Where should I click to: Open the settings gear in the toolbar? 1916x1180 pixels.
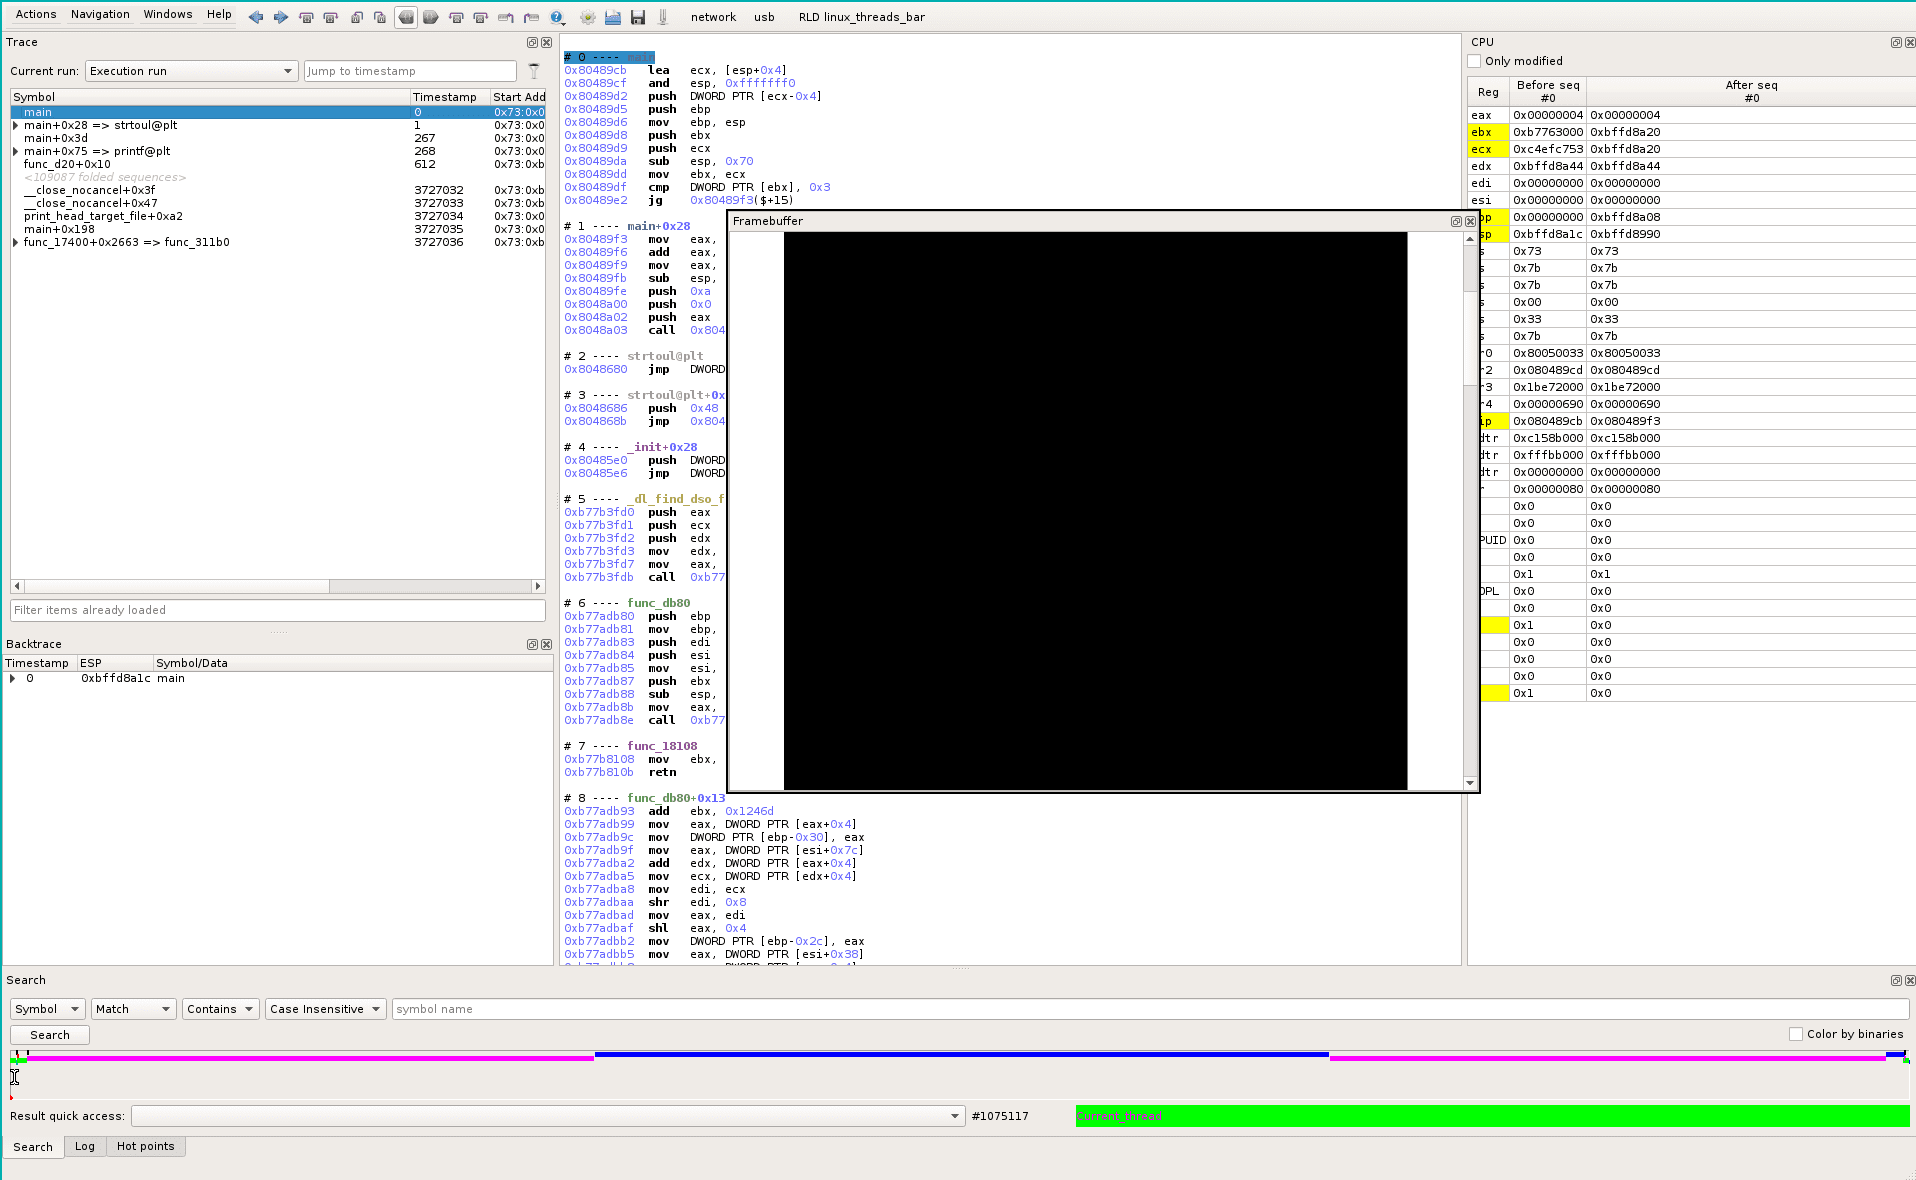coord(587,17)
